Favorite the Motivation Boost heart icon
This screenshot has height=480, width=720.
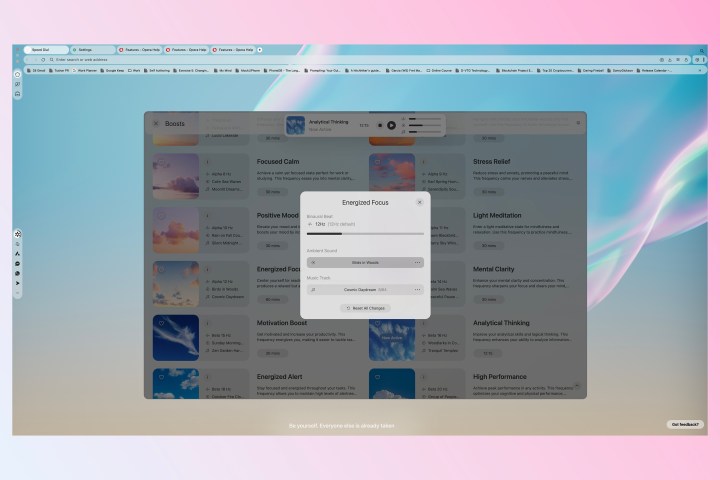click(159, 322)
